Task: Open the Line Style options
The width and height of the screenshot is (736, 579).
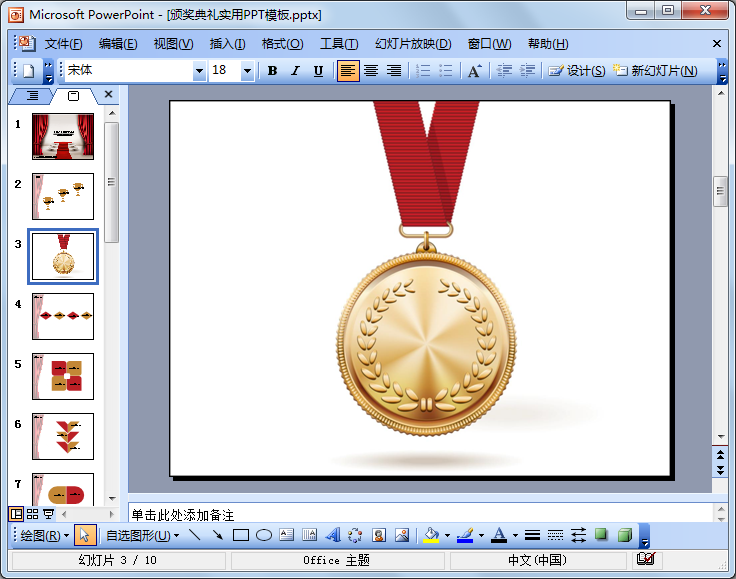Action: click(x=532, y=535)
